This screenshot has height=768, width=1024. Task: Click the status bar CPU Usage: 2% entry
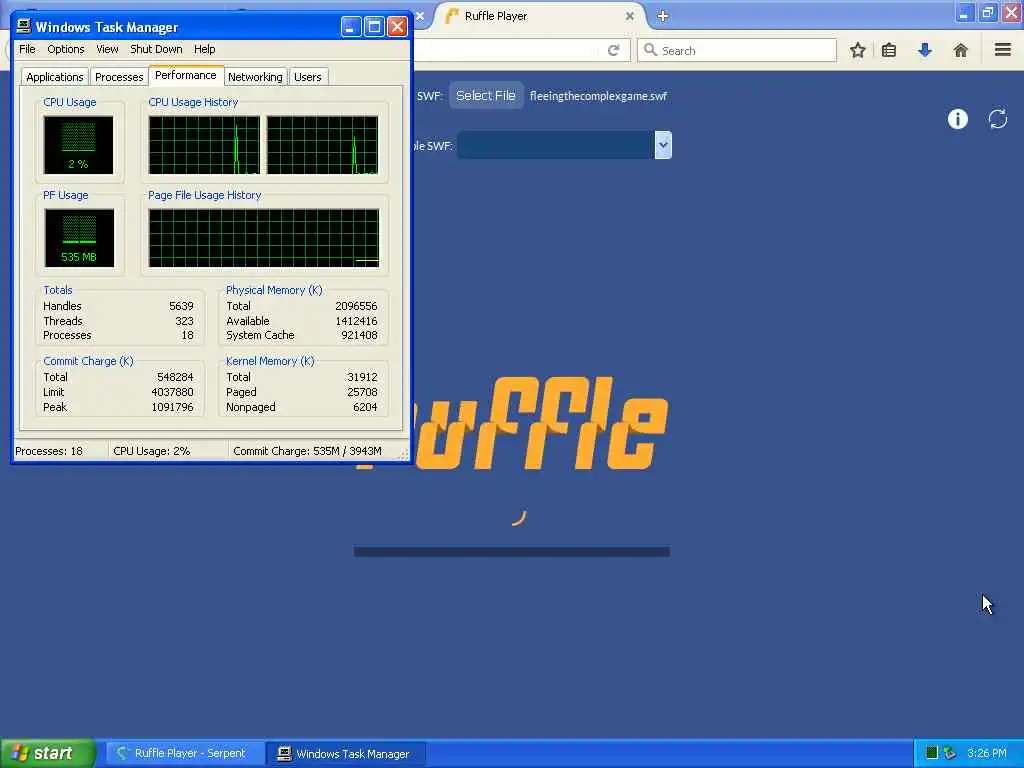[x=152, y=451]
